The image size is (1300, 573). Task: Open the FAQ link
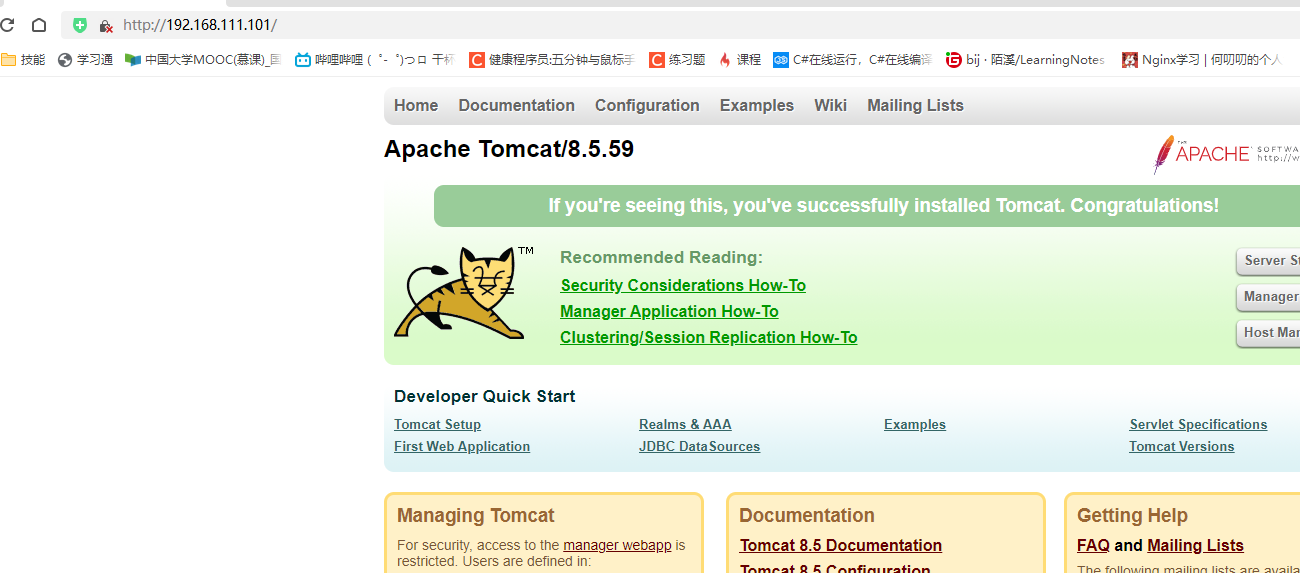click(1093, 545)
